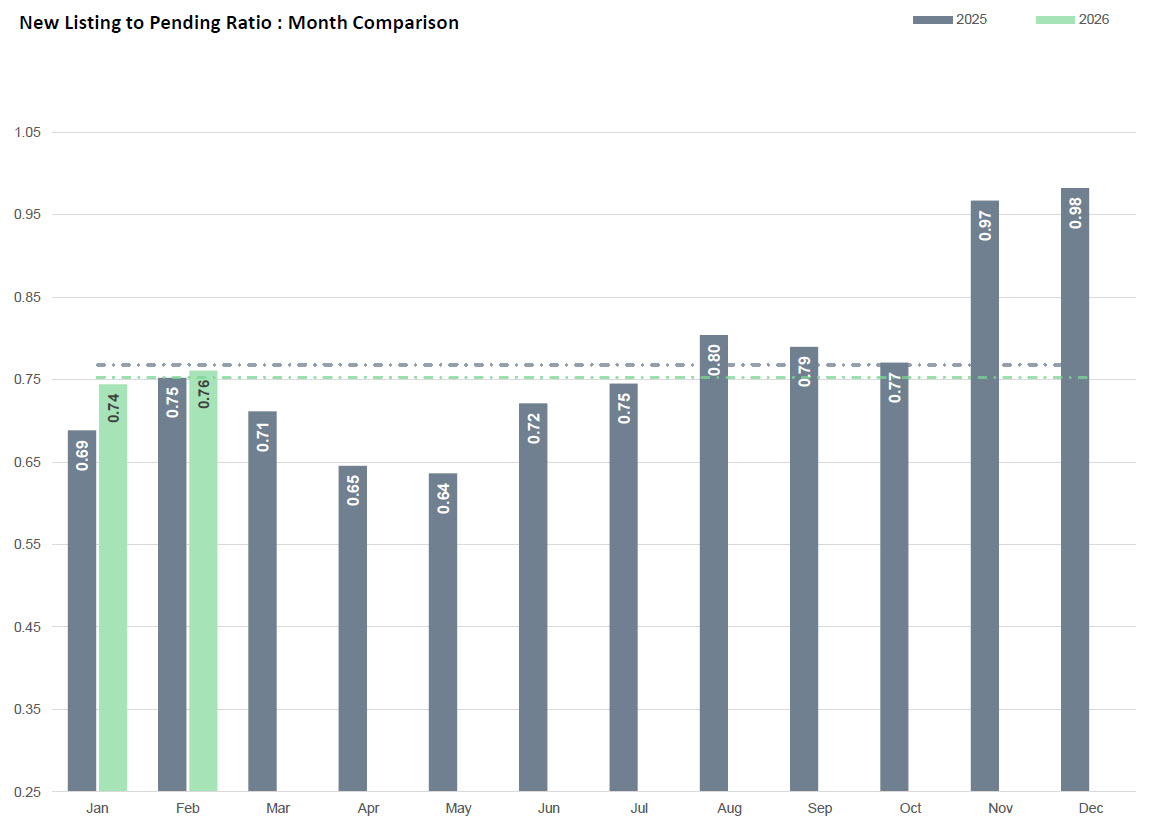
Task: Click the December bar labeled 0.98
Action: [x=1075, y=490]
